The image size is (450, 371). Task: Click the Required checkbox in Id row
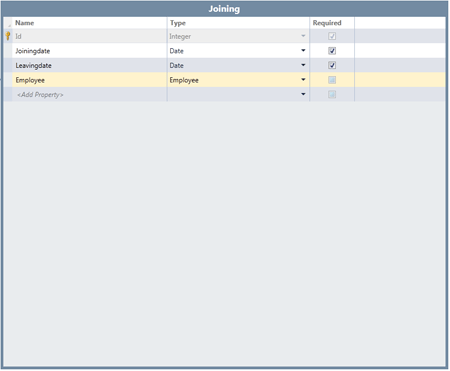click(332, 36)
